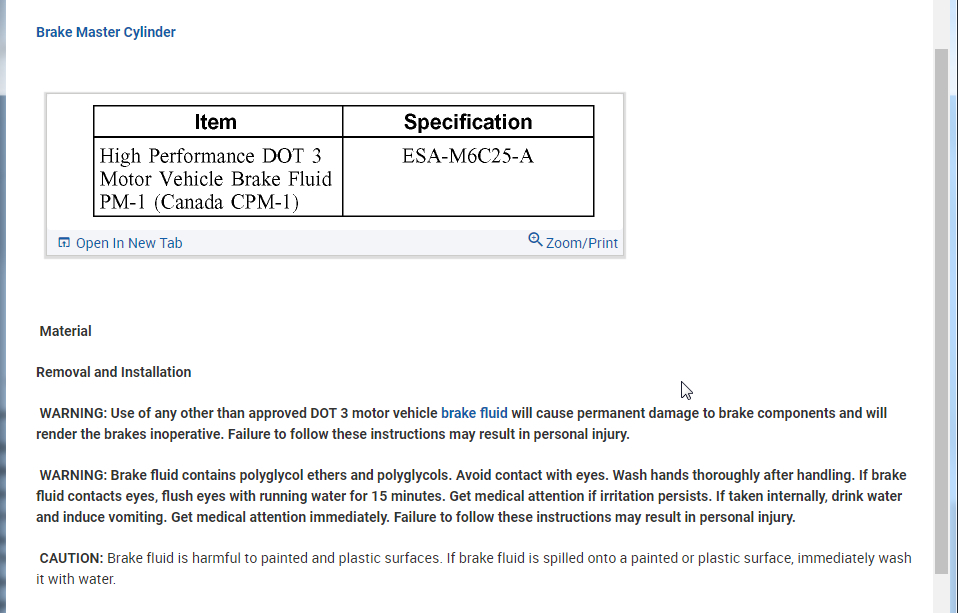The width and height of the screenshot is (958, 613).
Task: Click the scrollbar track above the thumb
Action: [941, 25]
